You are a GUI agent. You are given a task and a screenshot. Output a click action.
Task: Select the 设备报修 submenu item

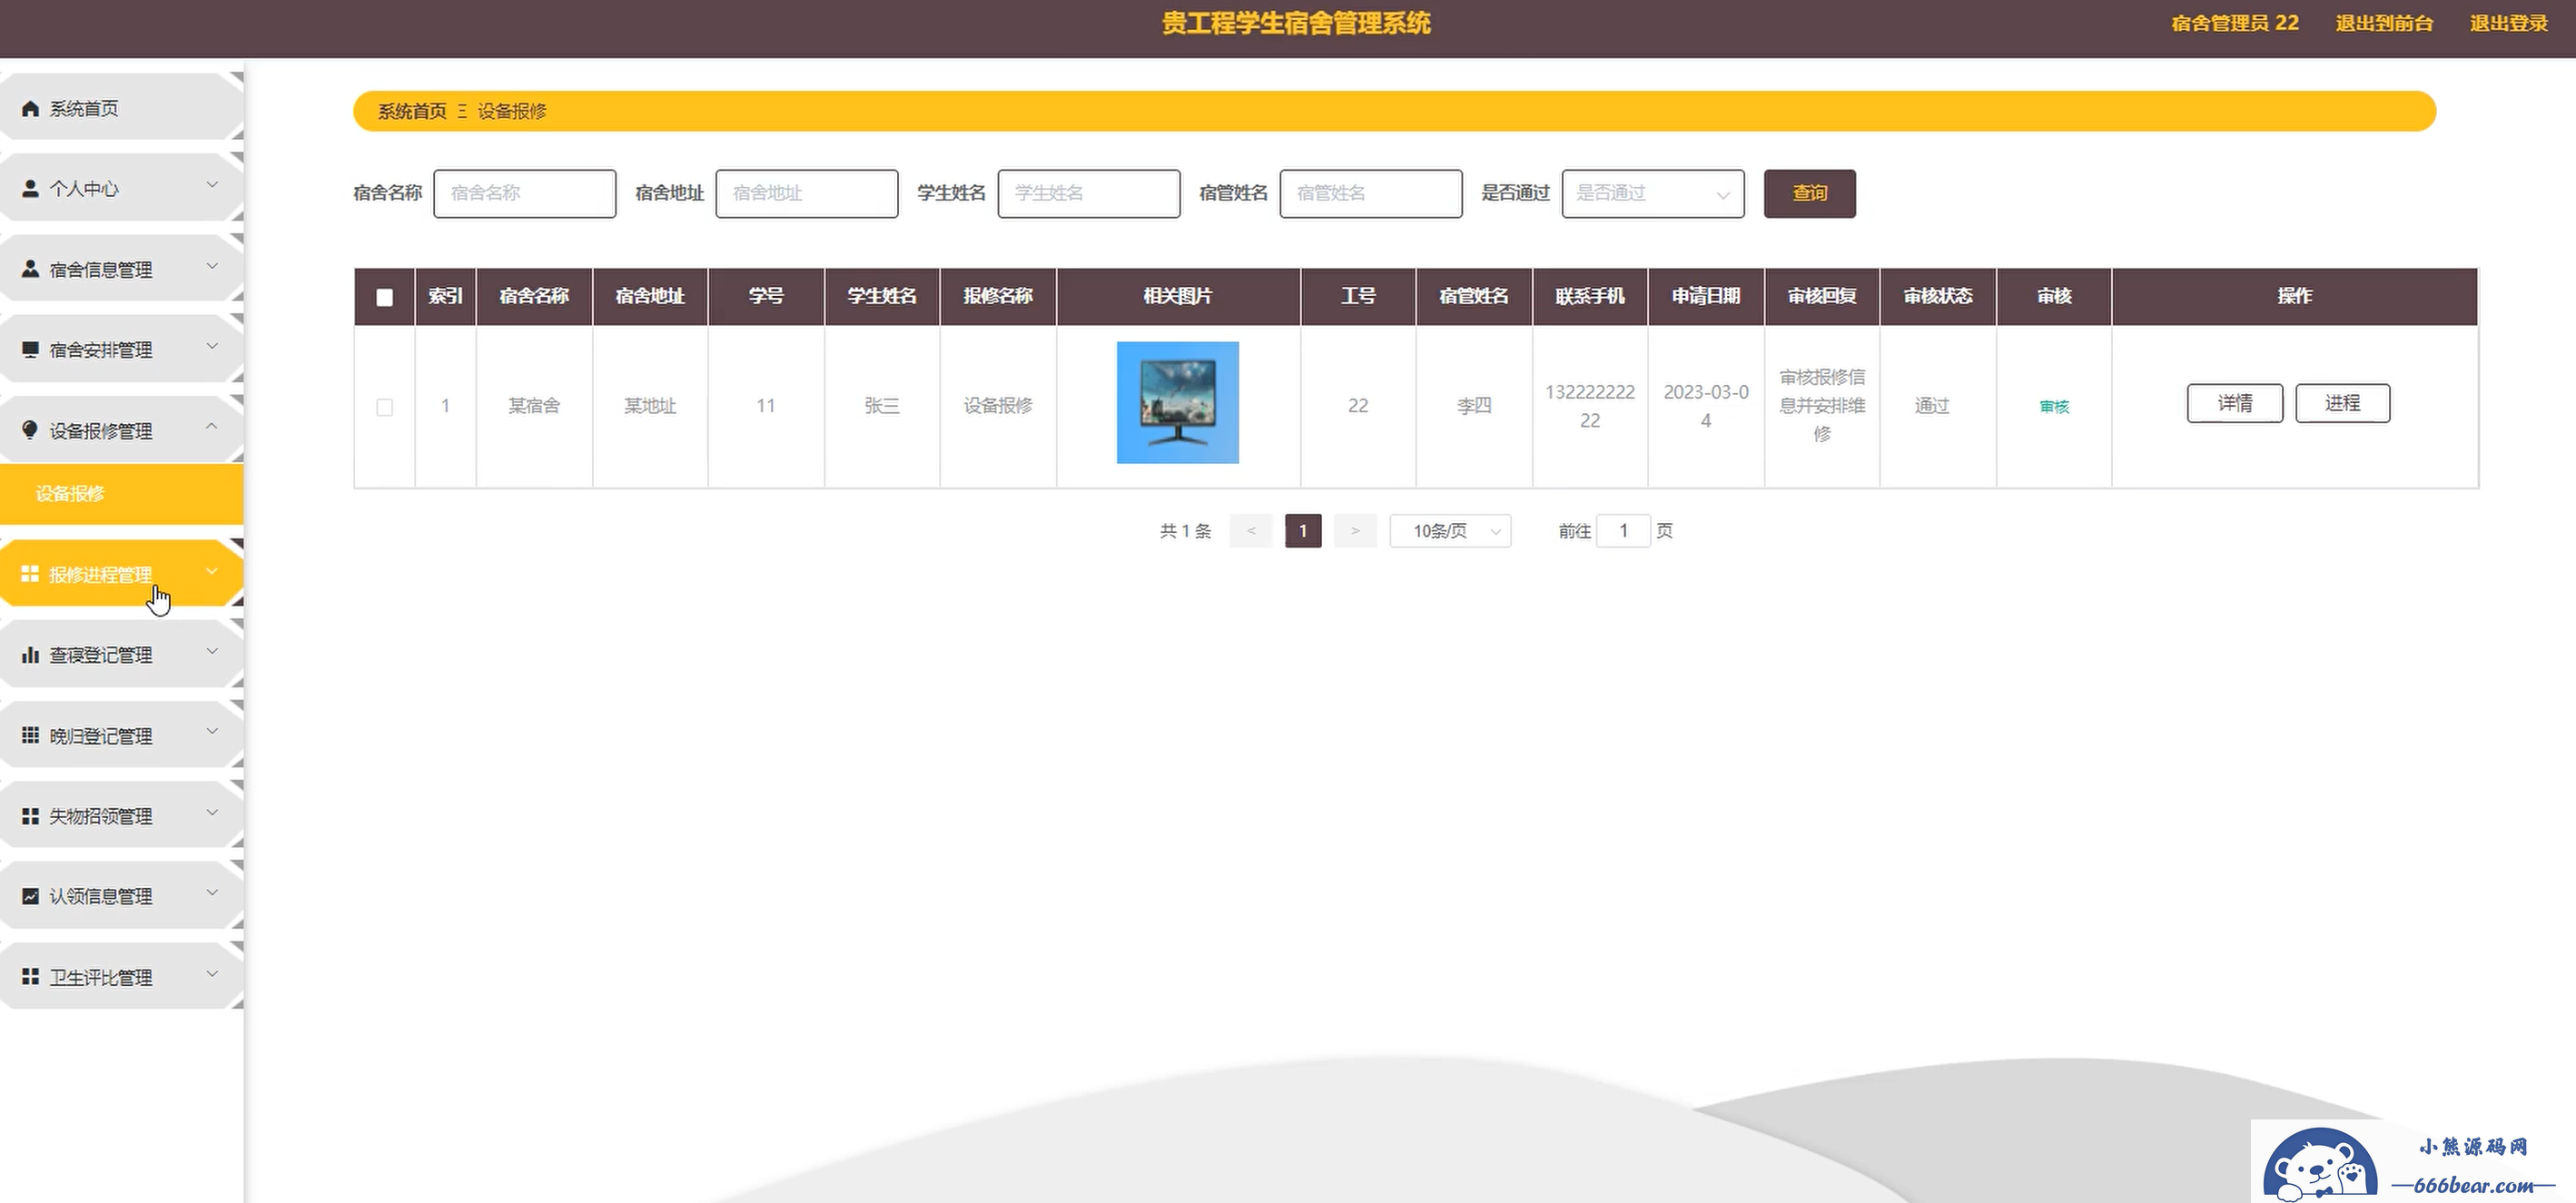pos(121,493)
